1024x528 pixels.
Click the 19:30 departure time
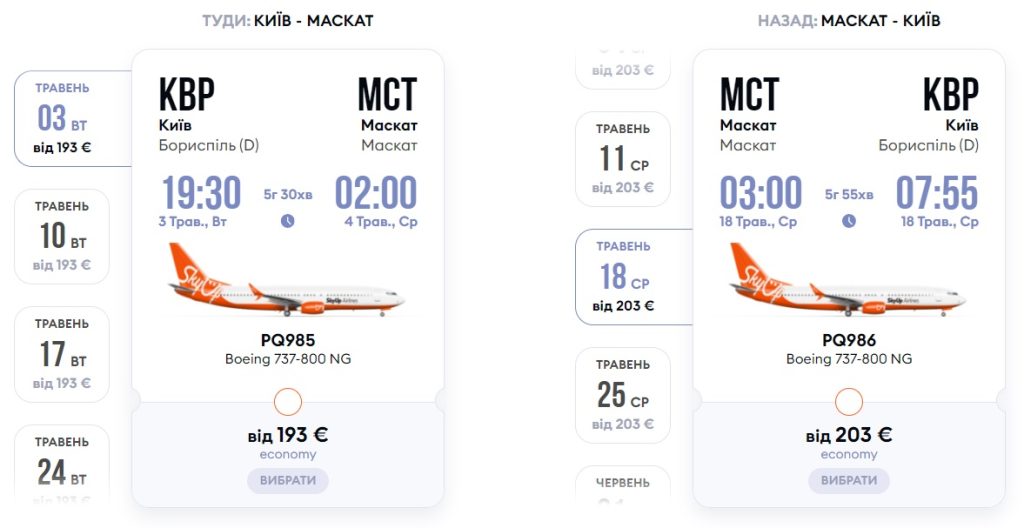(x=200, y=193)
